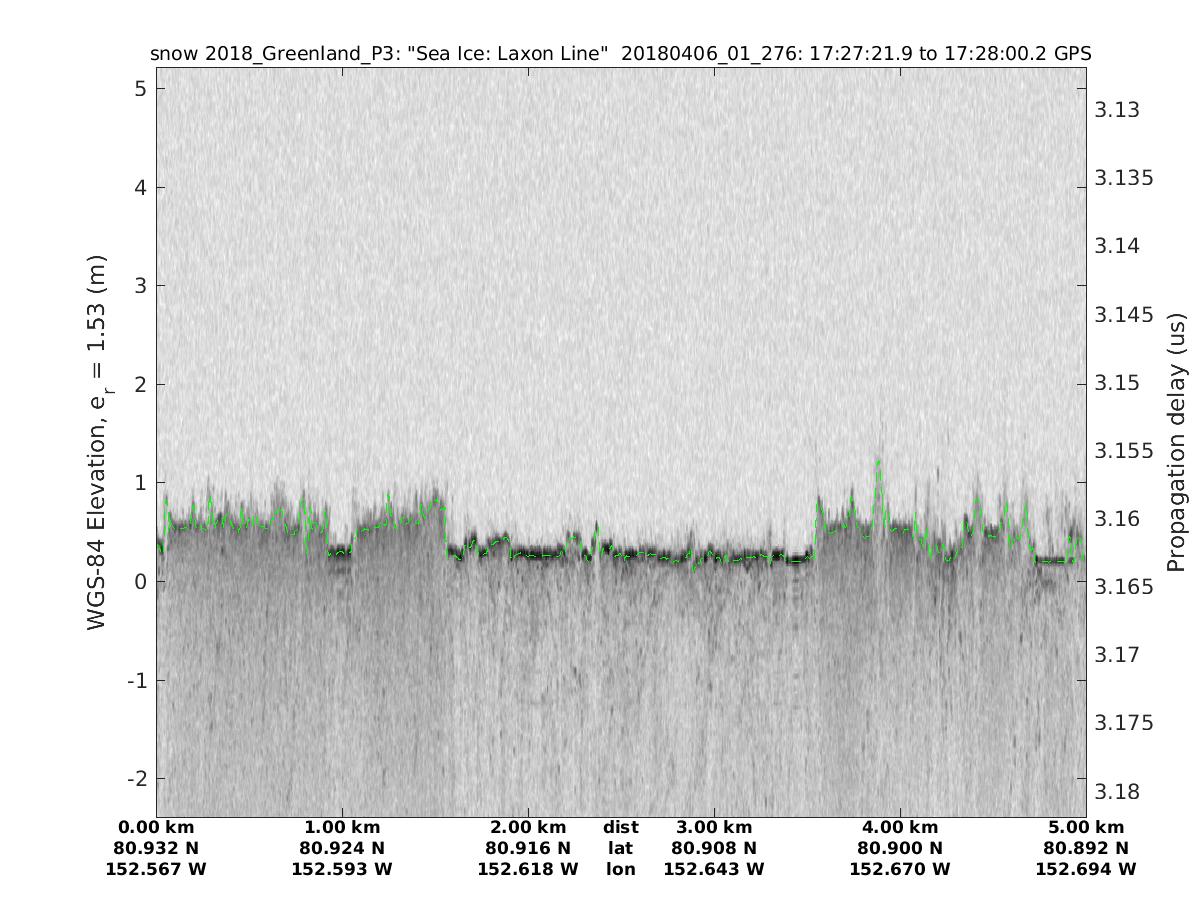
Task: Click the "80.908 N" latitude label
Action: click(x=714, y=849)
